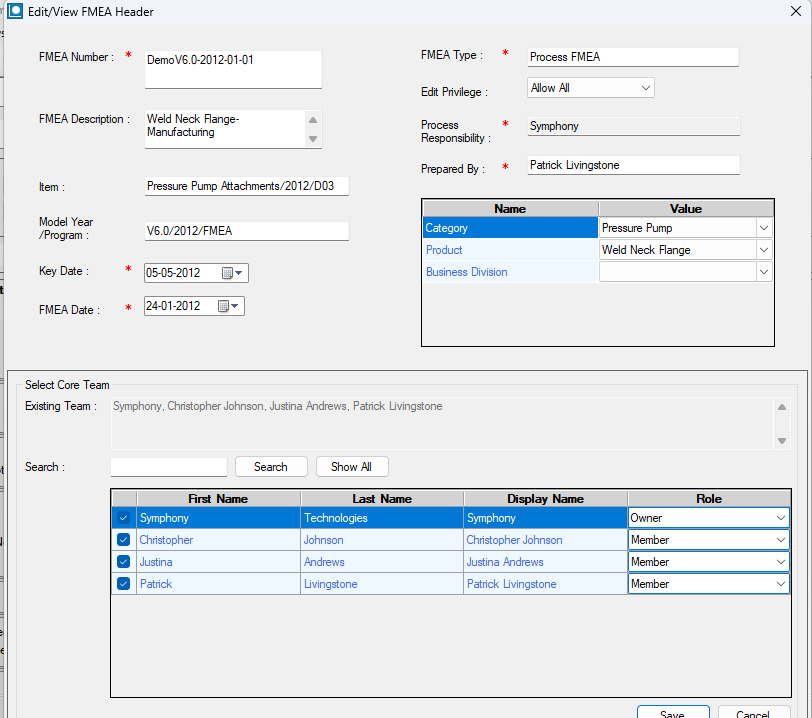The height and width of the screenshot is (718, 812).
Task: Change the role dropdown for Symphony
Action: point(780,518)
